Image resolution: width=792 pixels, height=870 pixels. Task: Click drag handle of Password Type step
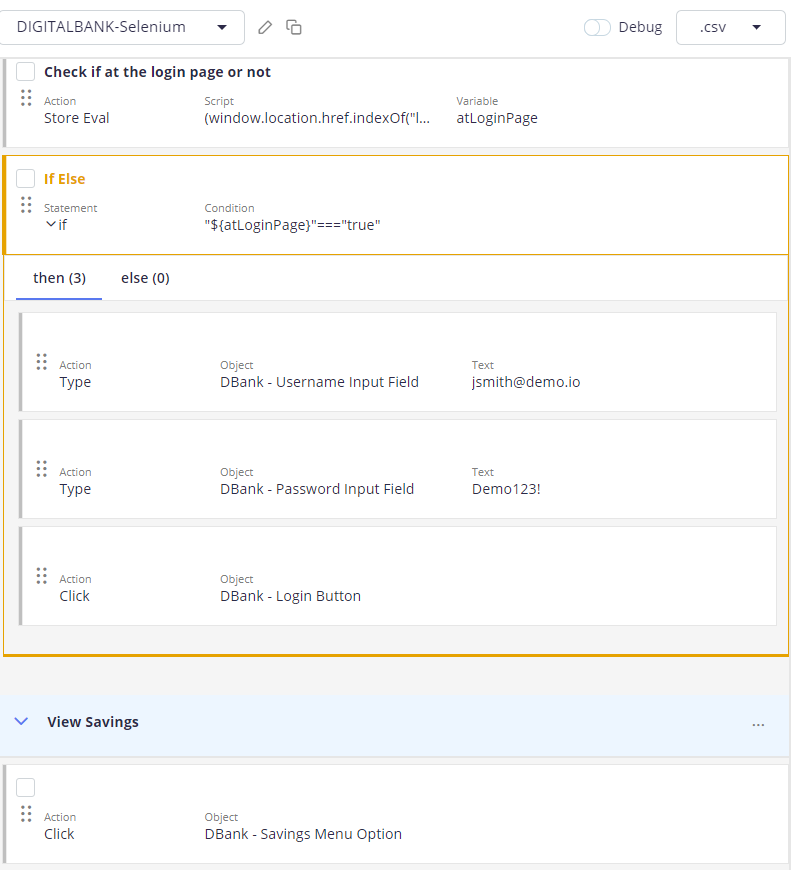42,469
